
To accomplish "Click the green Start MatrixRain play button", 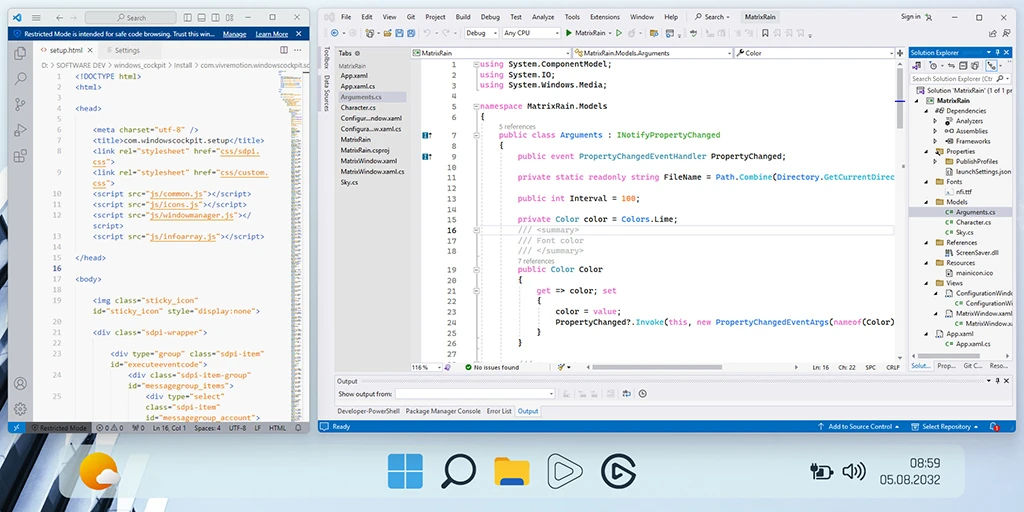I will pyautogui.click(x=569, y=33).
